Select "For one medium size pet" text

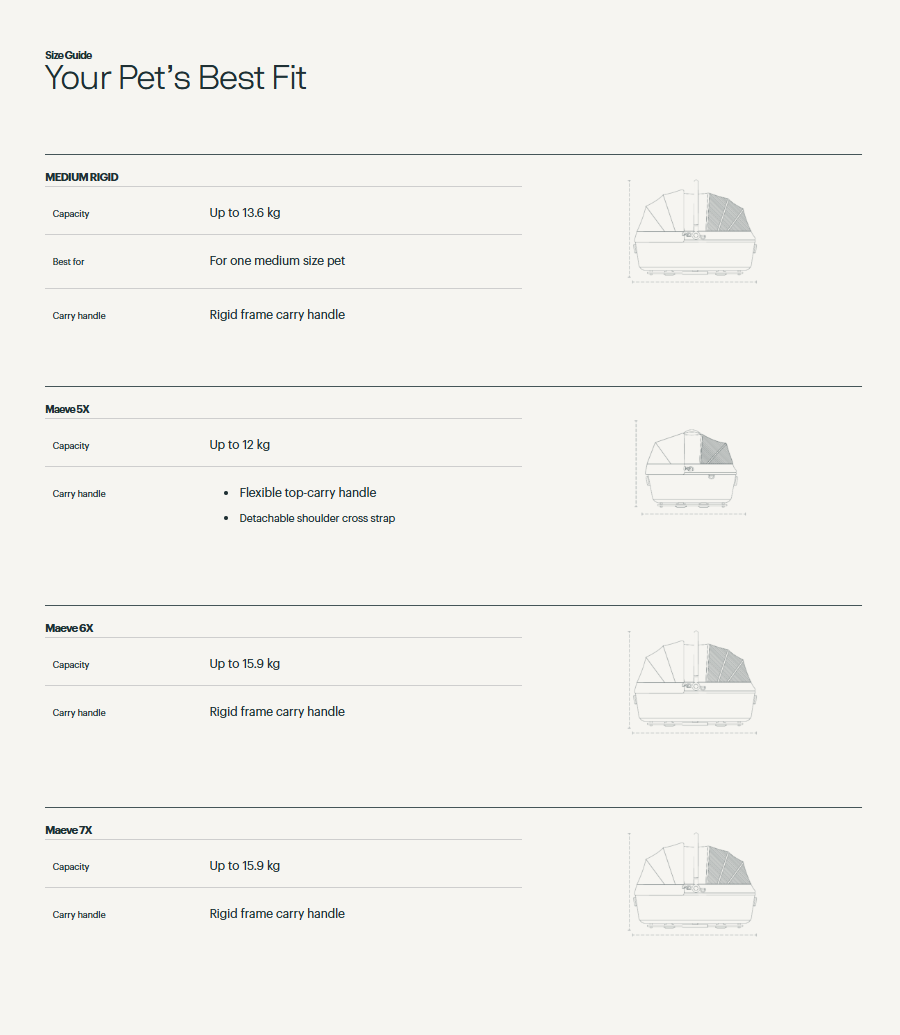point(277,261)
